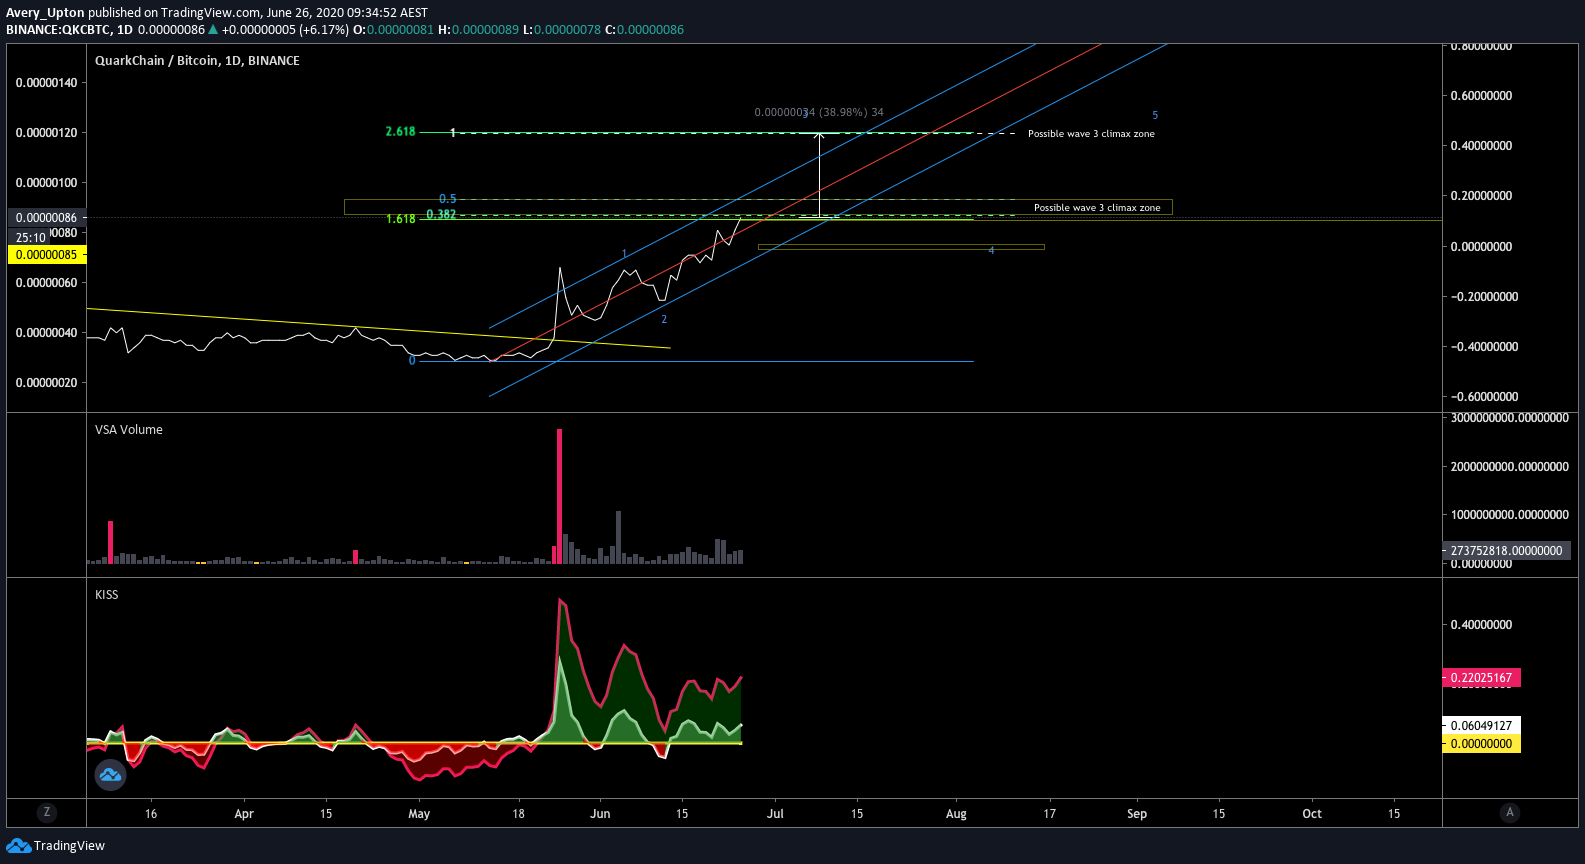Screen dimensions: 1585x864
Task: Click the TradingView cloud logo bottom-left
Action: (18, 846)
